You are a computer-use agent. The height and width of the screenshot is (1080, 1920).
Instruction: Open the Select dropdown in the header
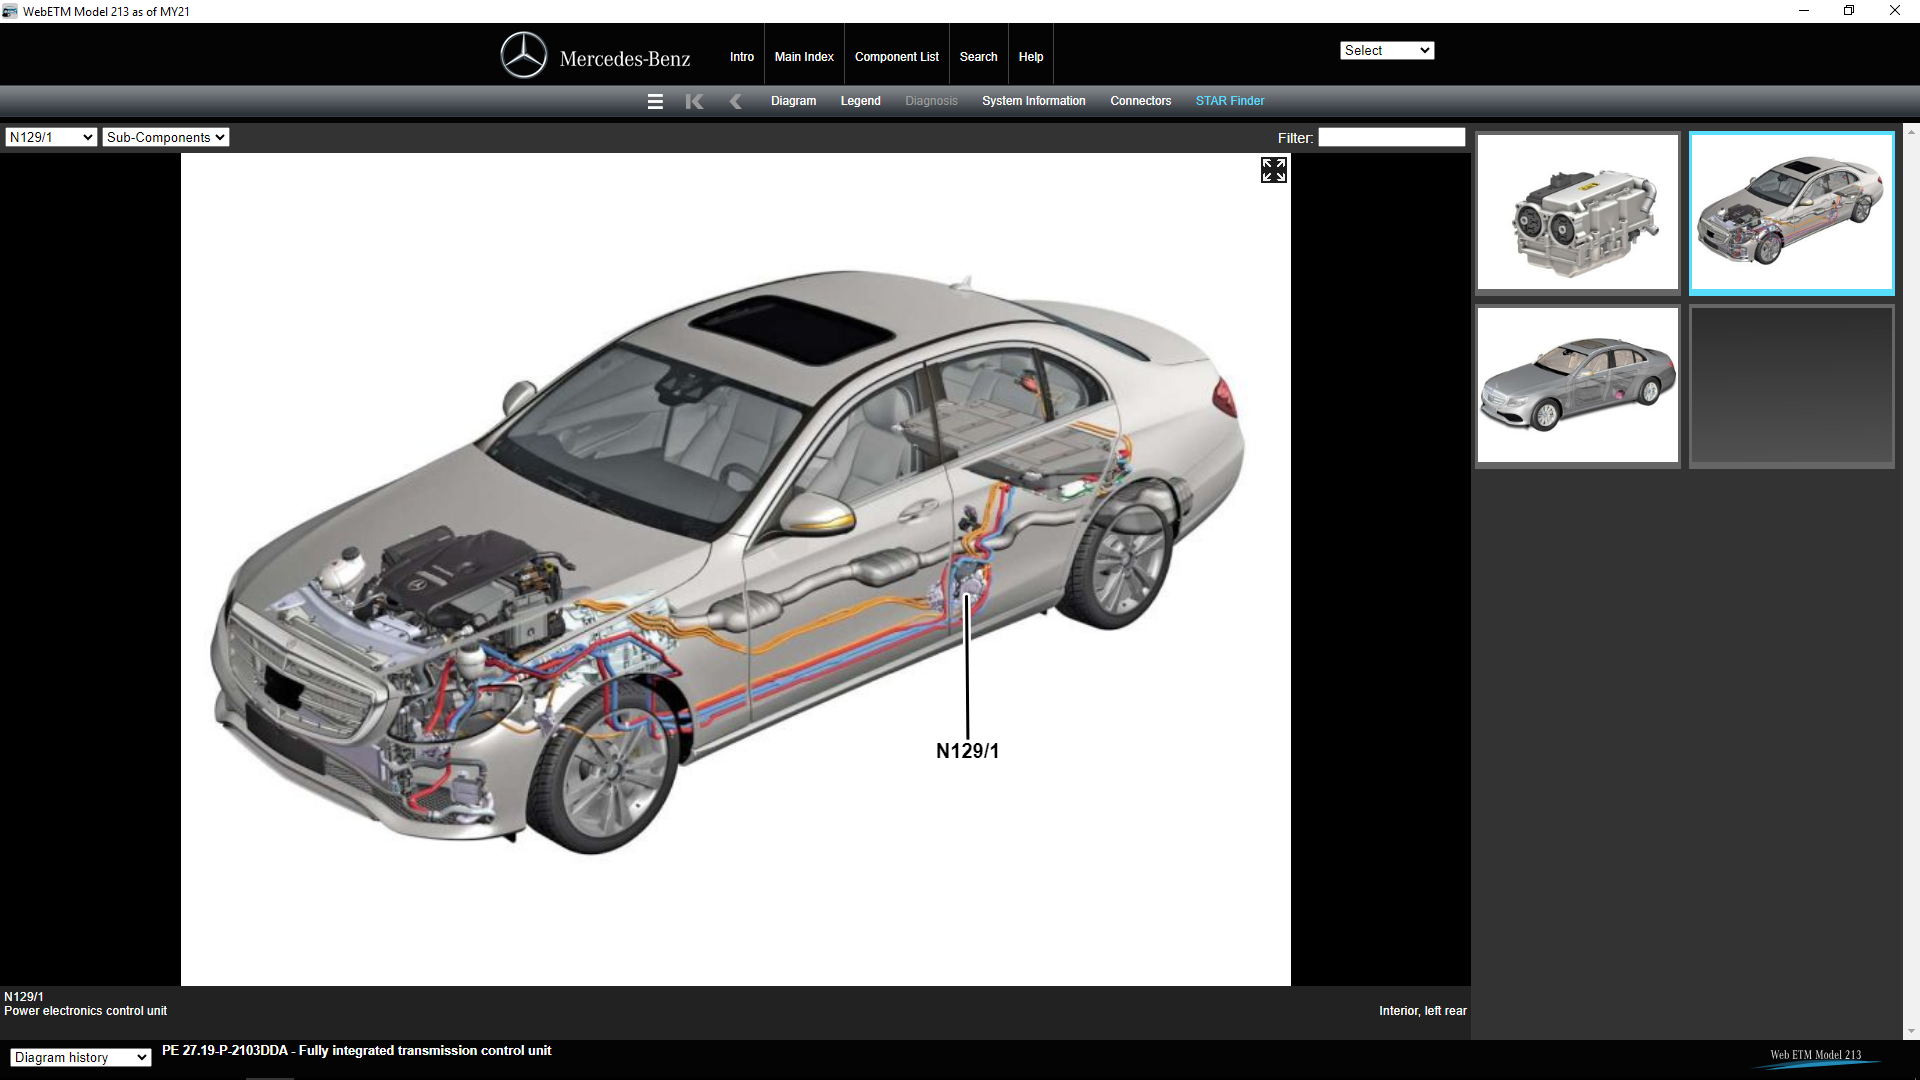pos(1386,50)
